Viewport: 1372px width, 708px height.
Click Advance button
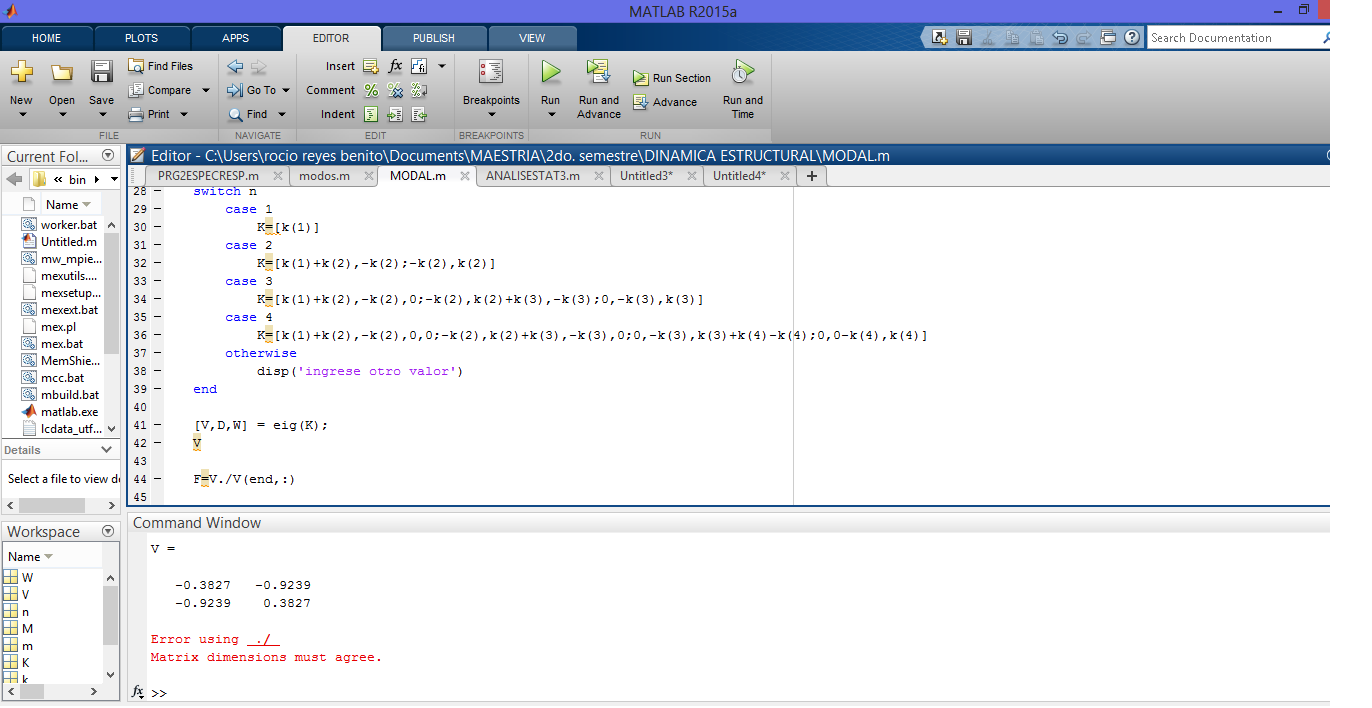click(665, 102)
